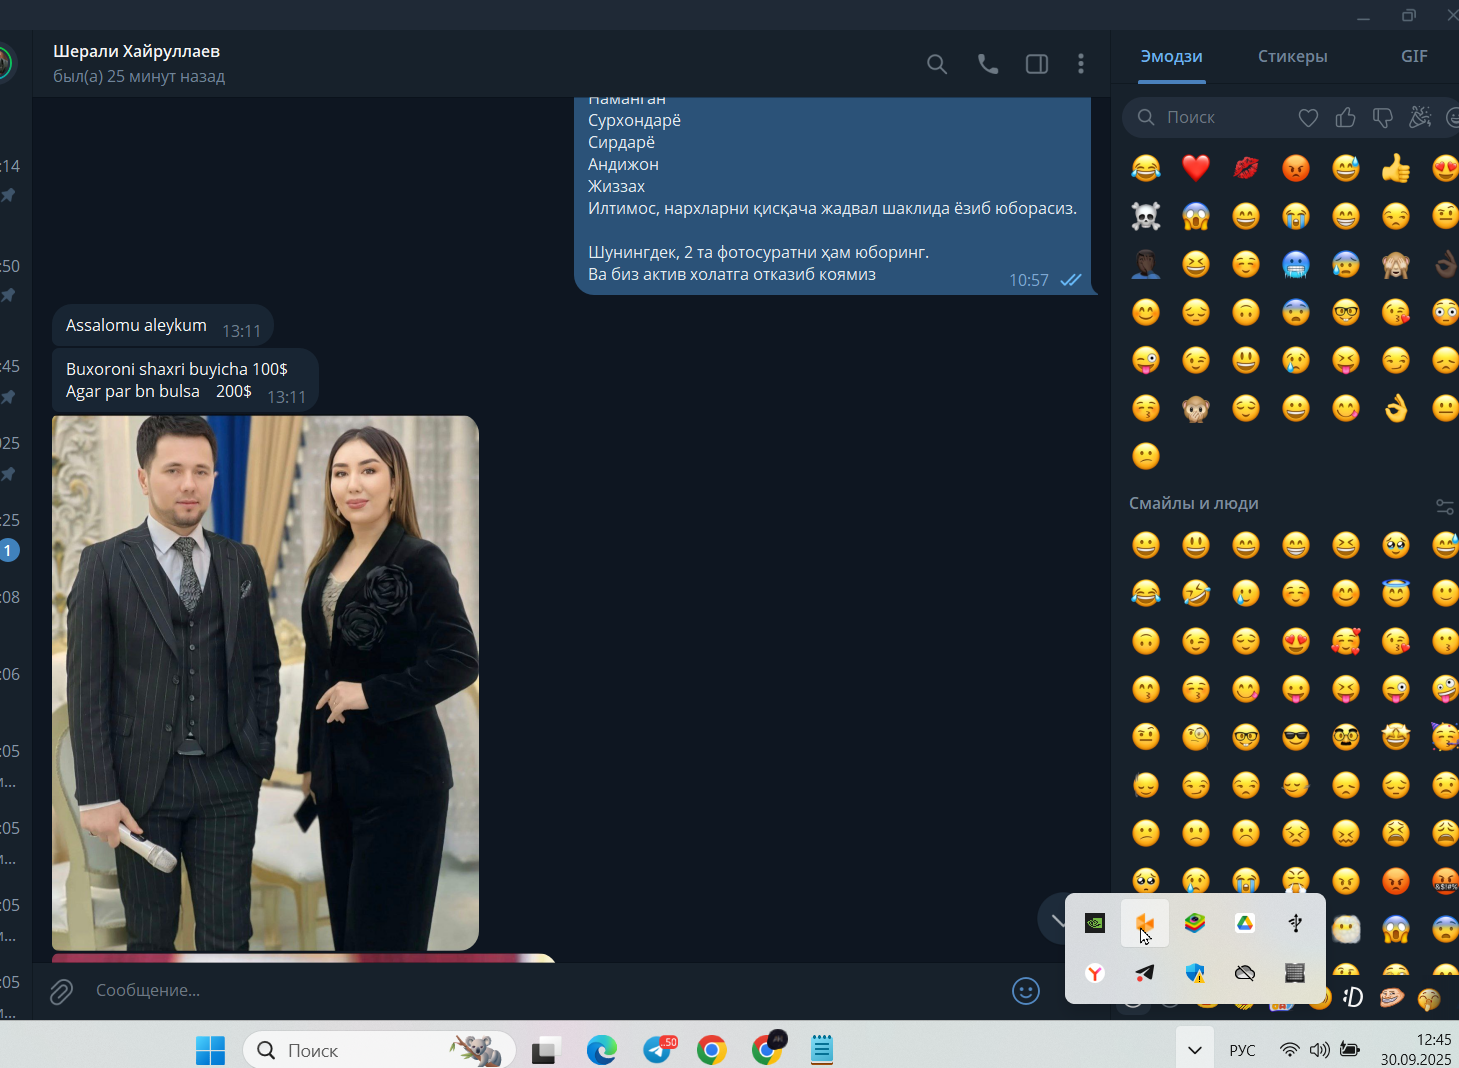Start a voice call from chat header
The width and height of the screenshot is (1459, 1068).
pyautogui.click(x=988, y=64)
